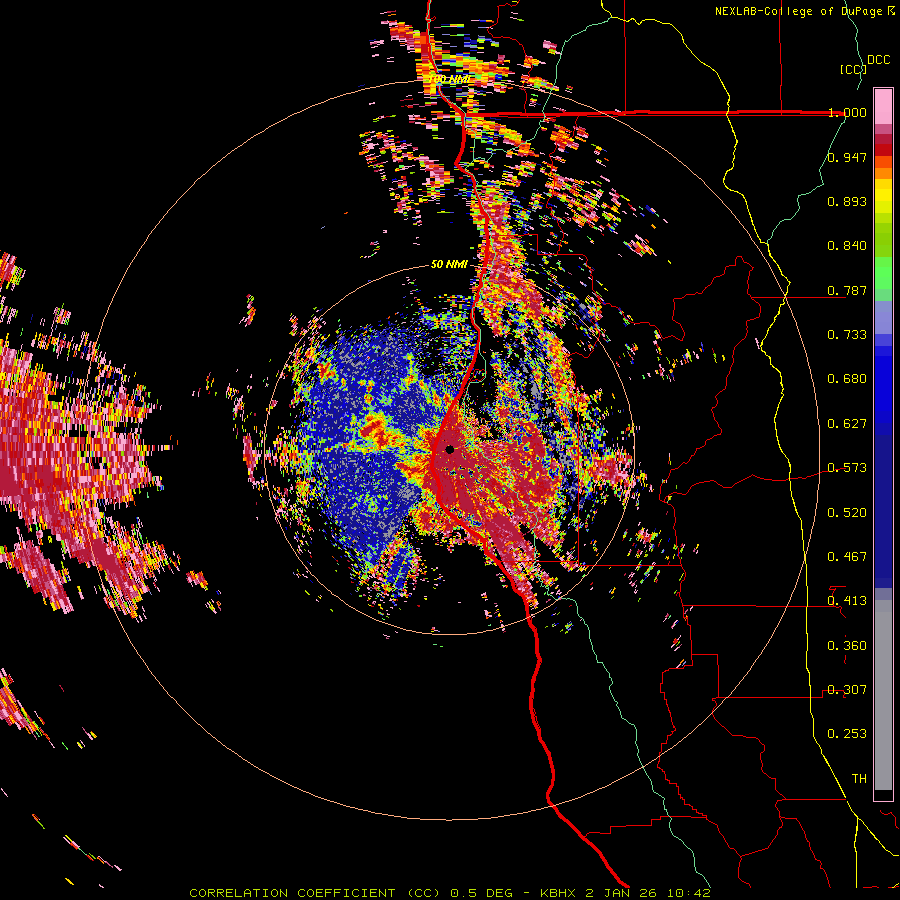The width and height of the screenshot is (900, 900).
Task: Pick the pink top segment of color bar
Action: point(883,106)
